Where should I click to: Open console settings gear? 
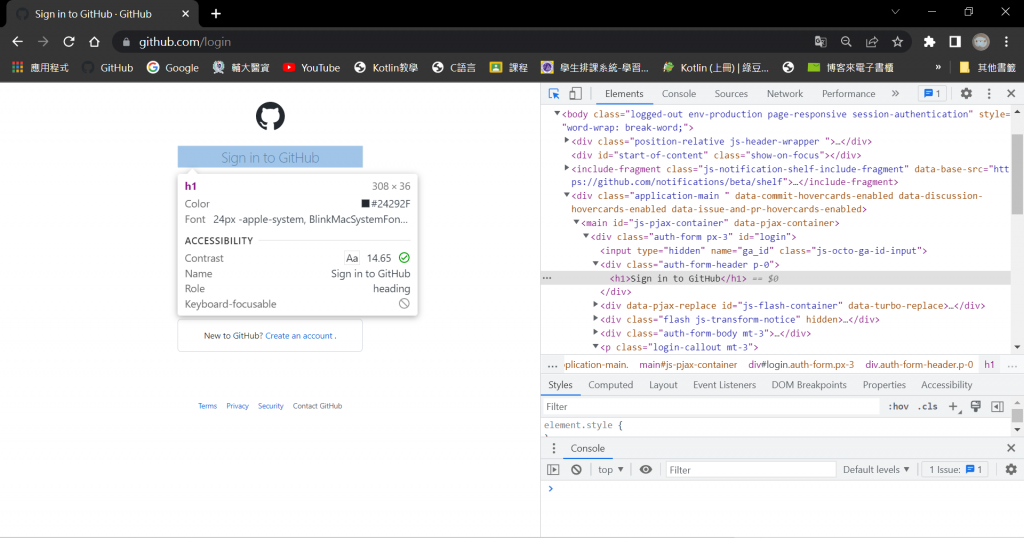coord(1011,469)
